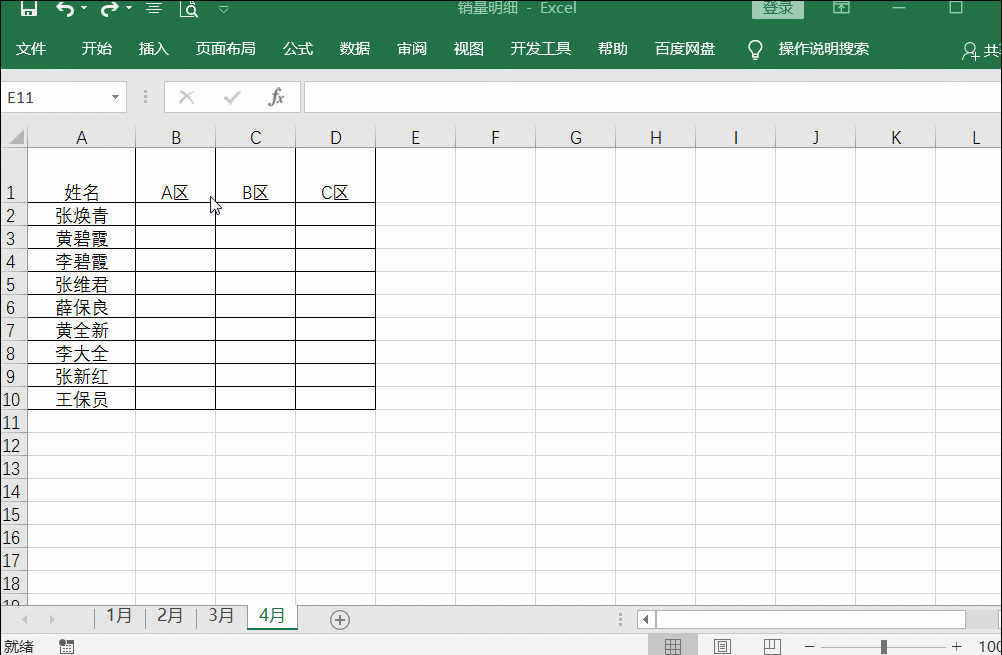Open the 数据 ribbon tab
The image size is (1002, 655).
(x=353, y=47)
